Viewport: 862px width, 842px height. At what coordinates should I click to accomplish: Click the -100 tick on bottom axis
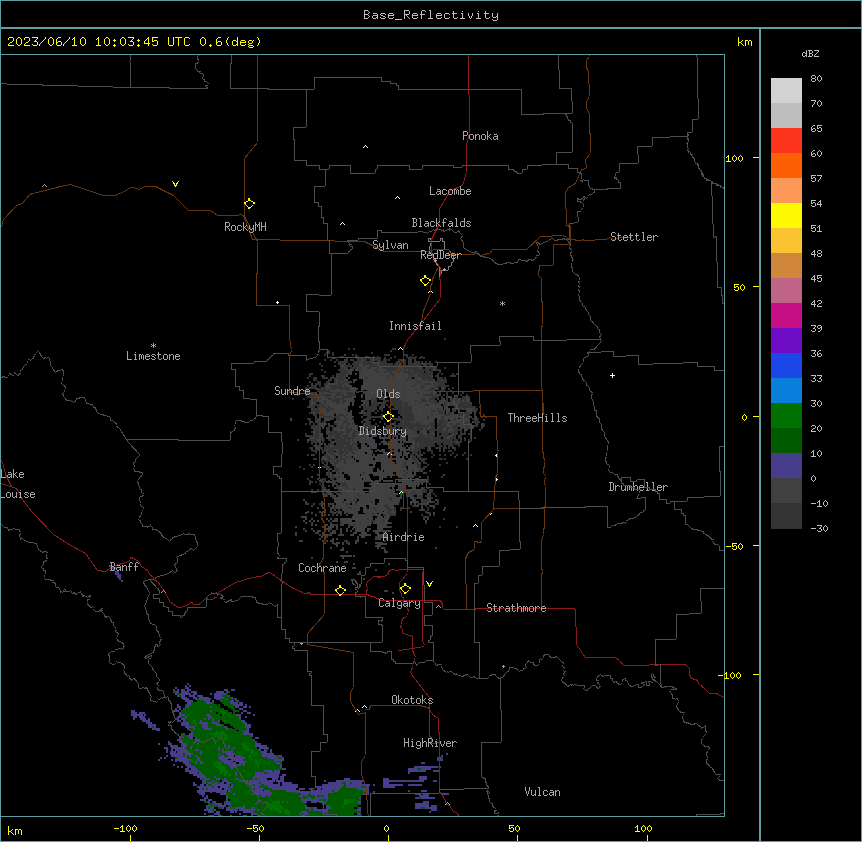[x=125, y=829]
